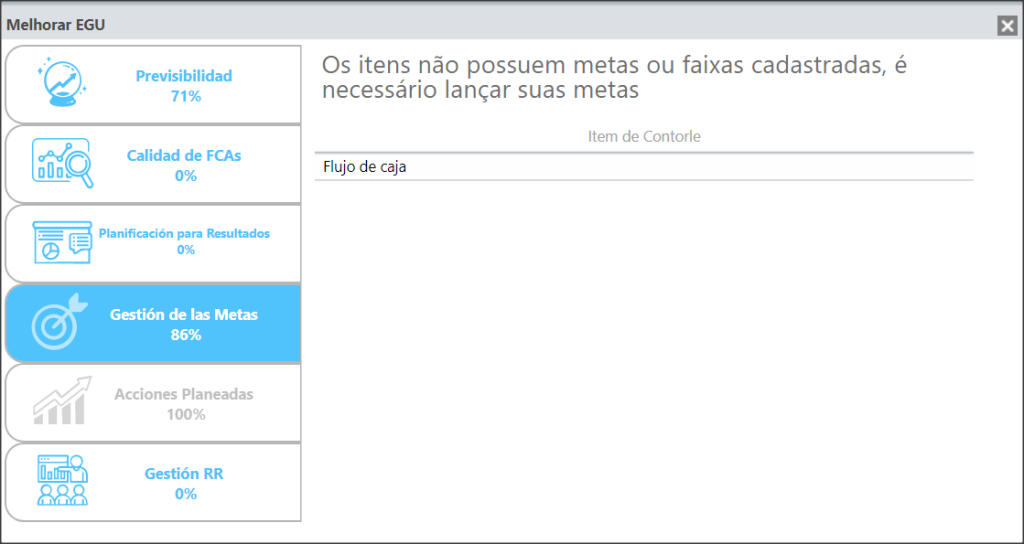Open the Previsibilidad tab label
Screen dimensions: 1024x544
(x=184, y=76)
